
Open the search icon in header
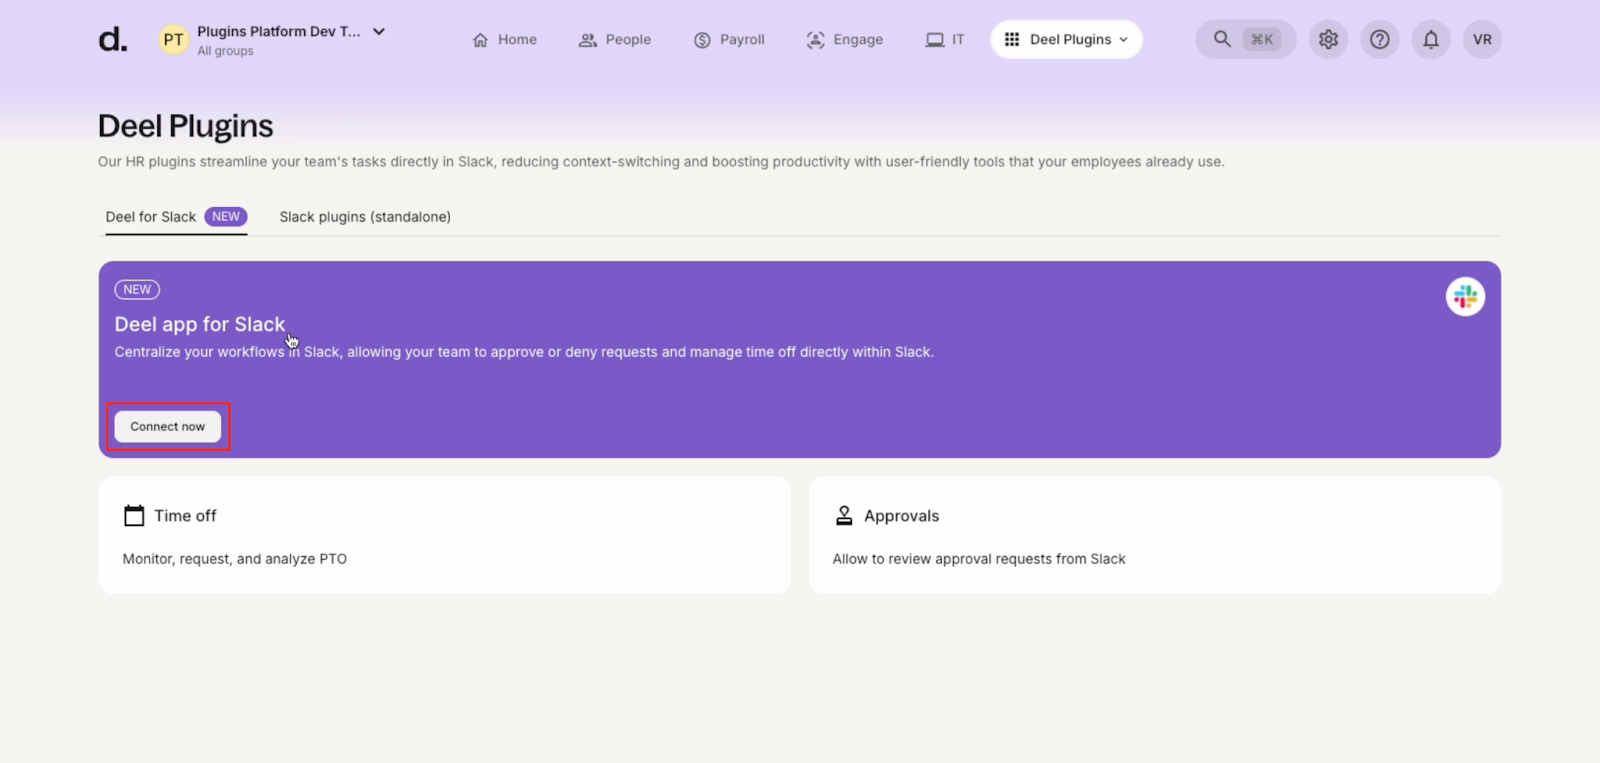(x=1222, y=39)
